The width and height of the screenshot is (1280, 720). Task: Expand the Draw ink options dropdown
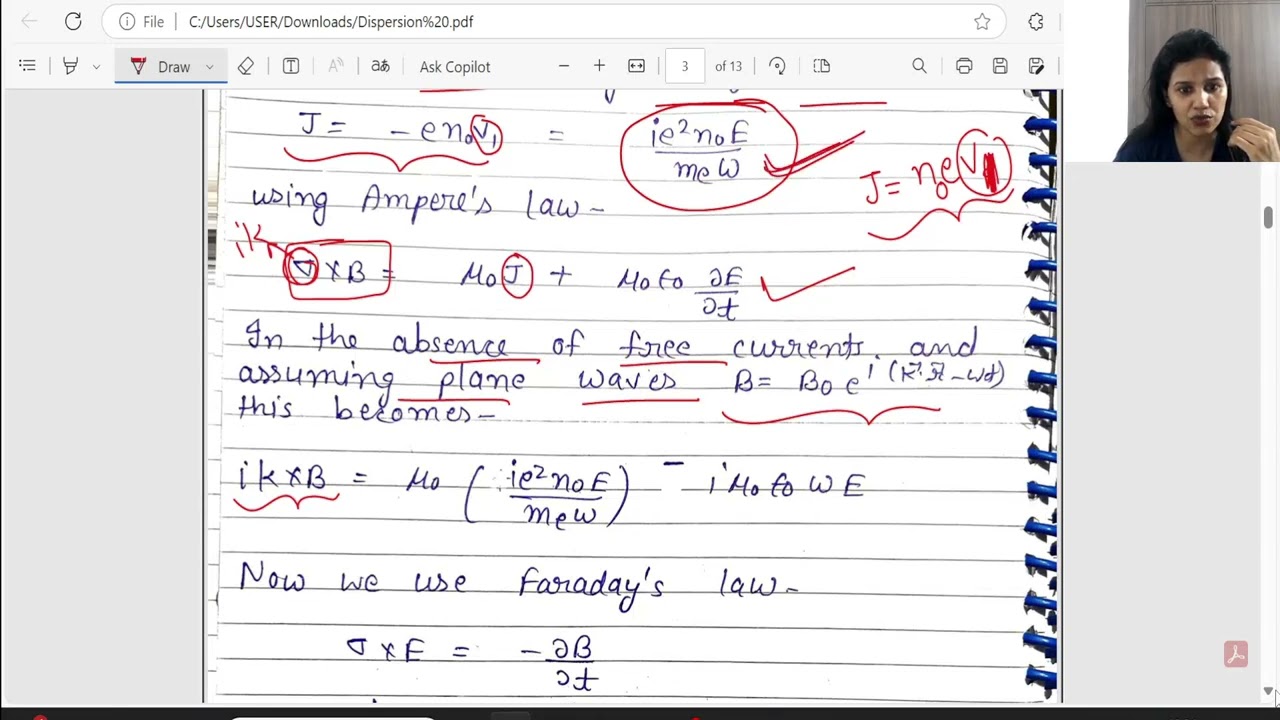209,67
